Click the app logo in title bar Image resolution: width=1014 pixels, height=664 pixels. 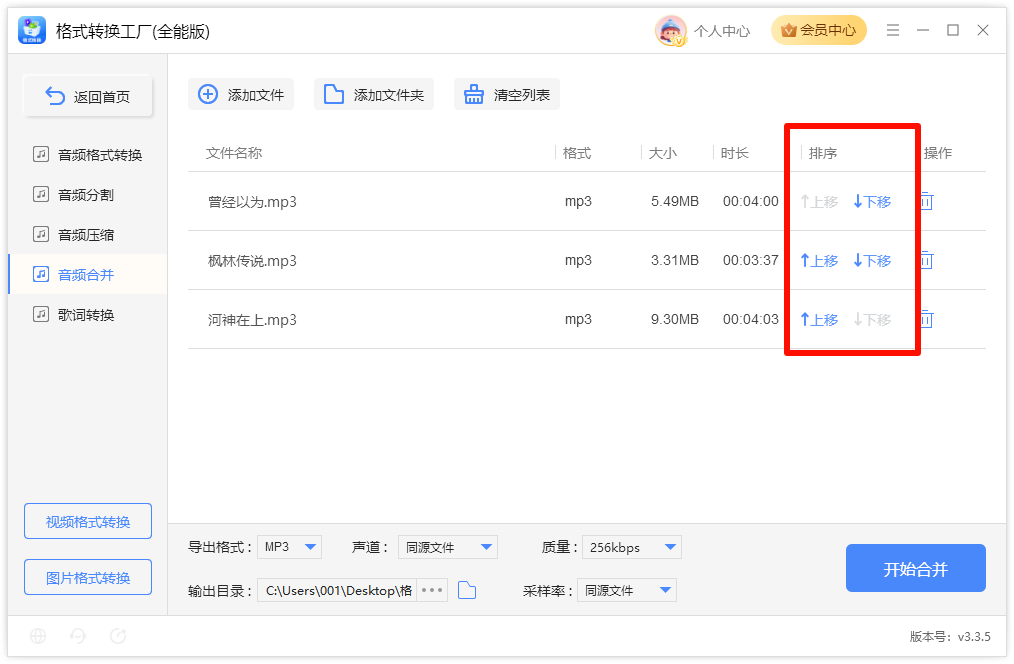point(32,30)
